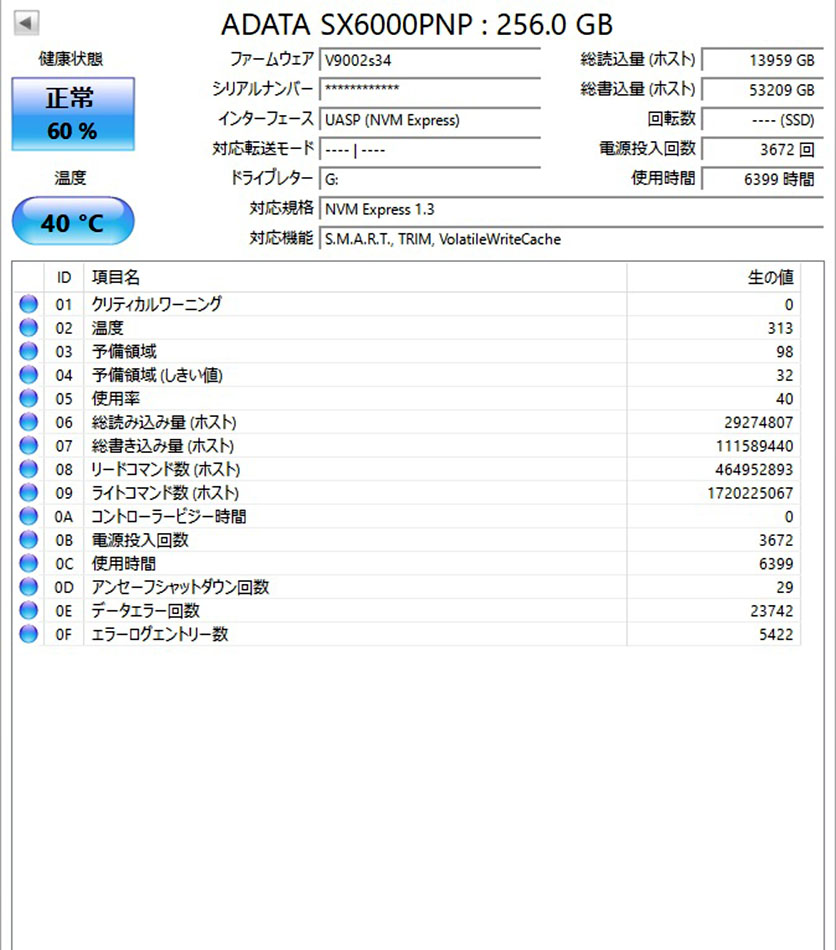Click status orb for クリティカルワーニング row
Image resolution: width=836 pixels, height=950 pixels.
pyautogui.click(x=28, y=304)
